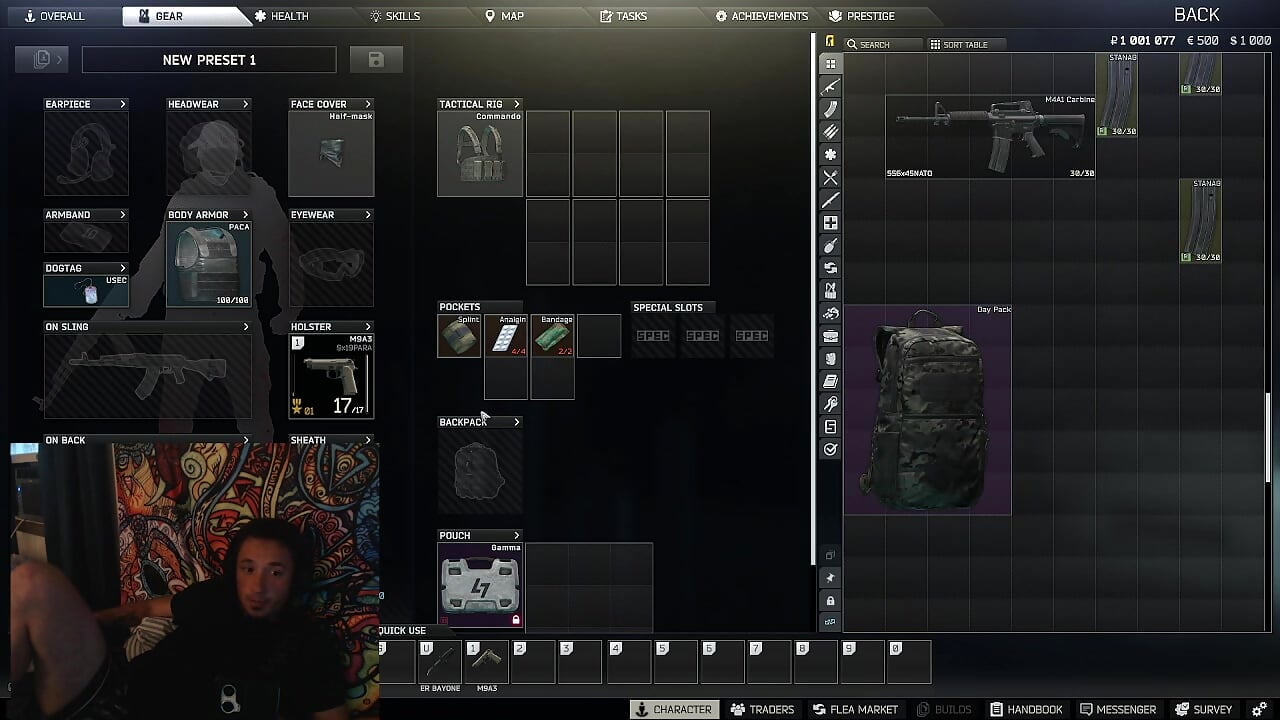The height and width of the screenshot is (720, 1280).
Task: Click the save preset floppy disk icon
Action: (376, 60)
